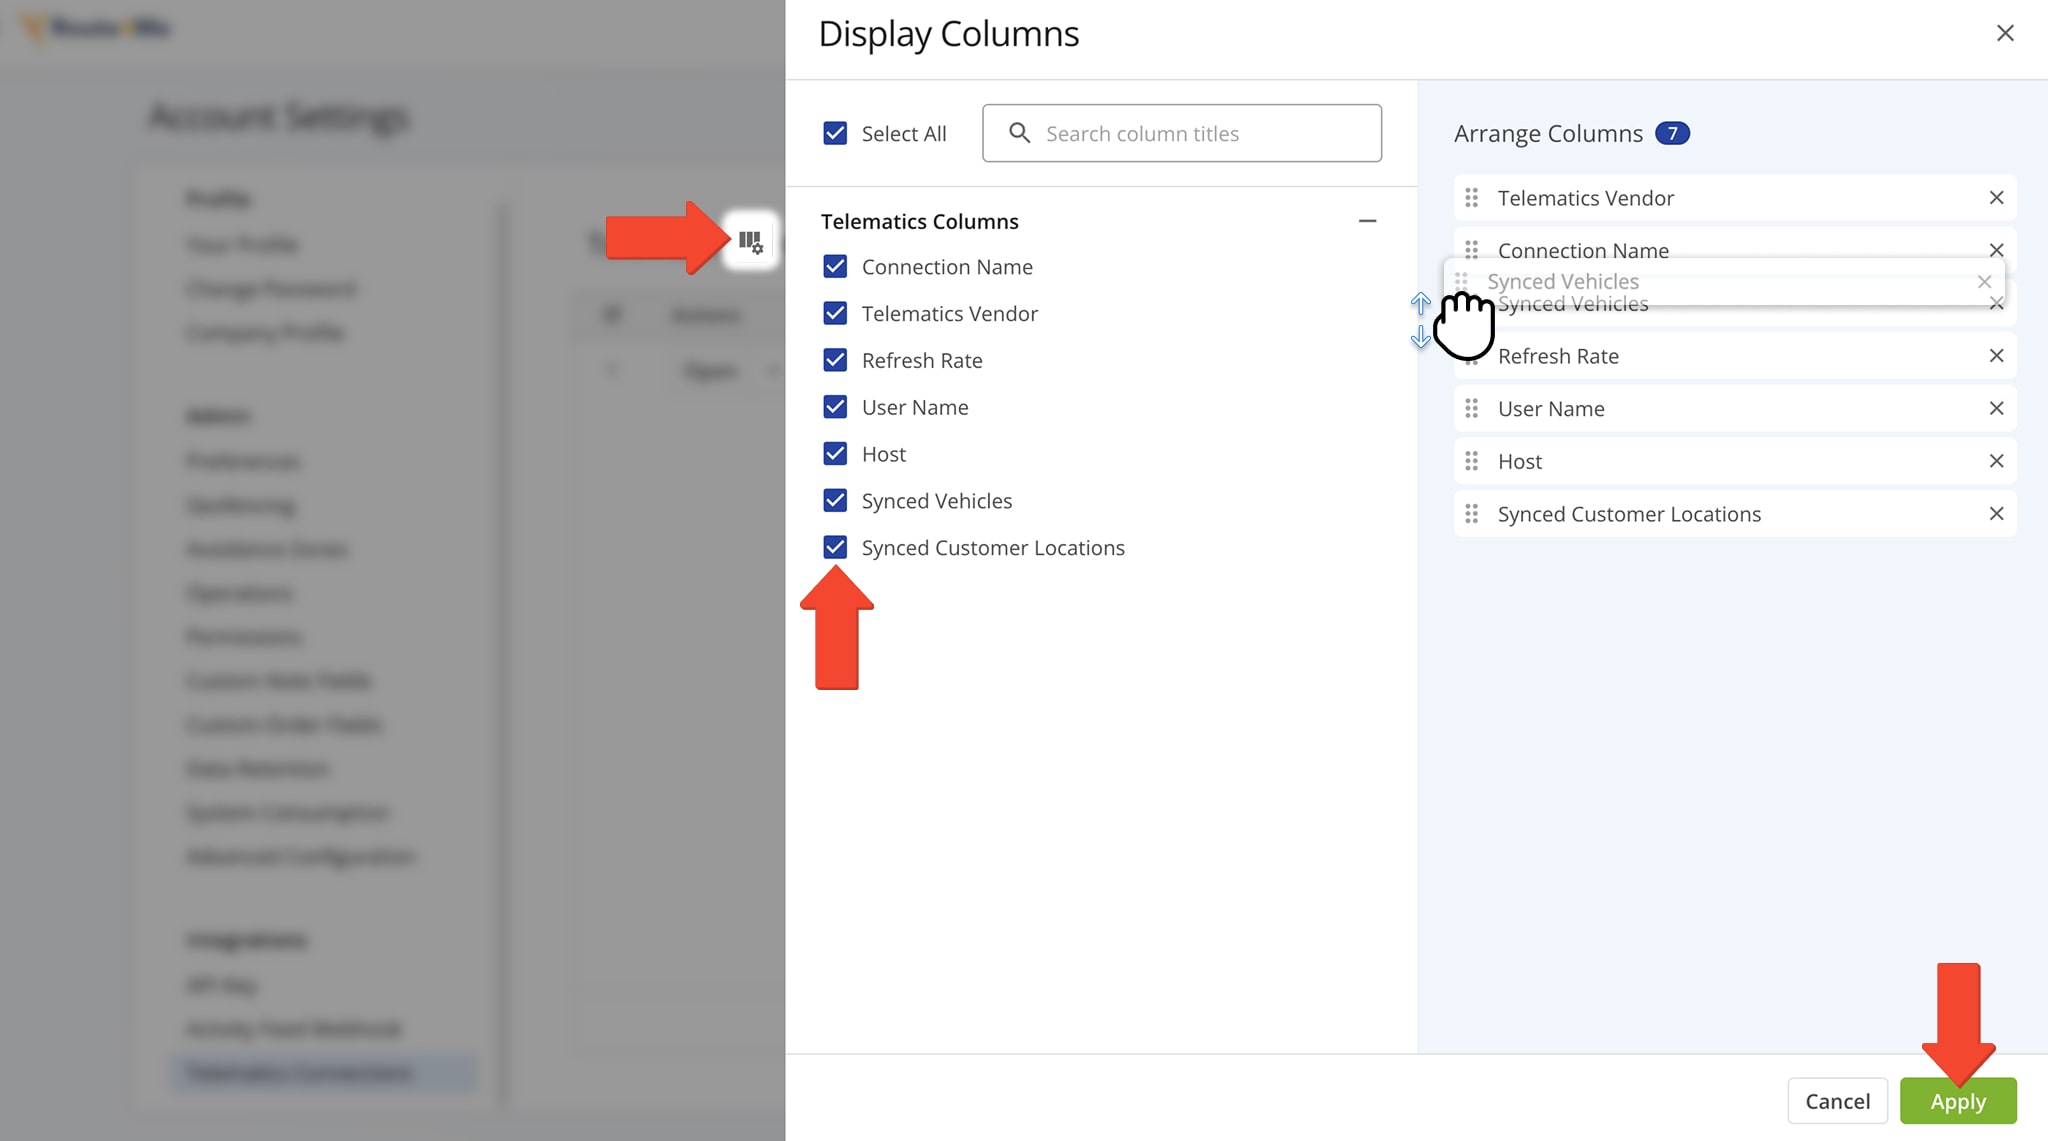Remove User Name from arranged columns
2048x1141 pixels.
(x=1997, y=408)
